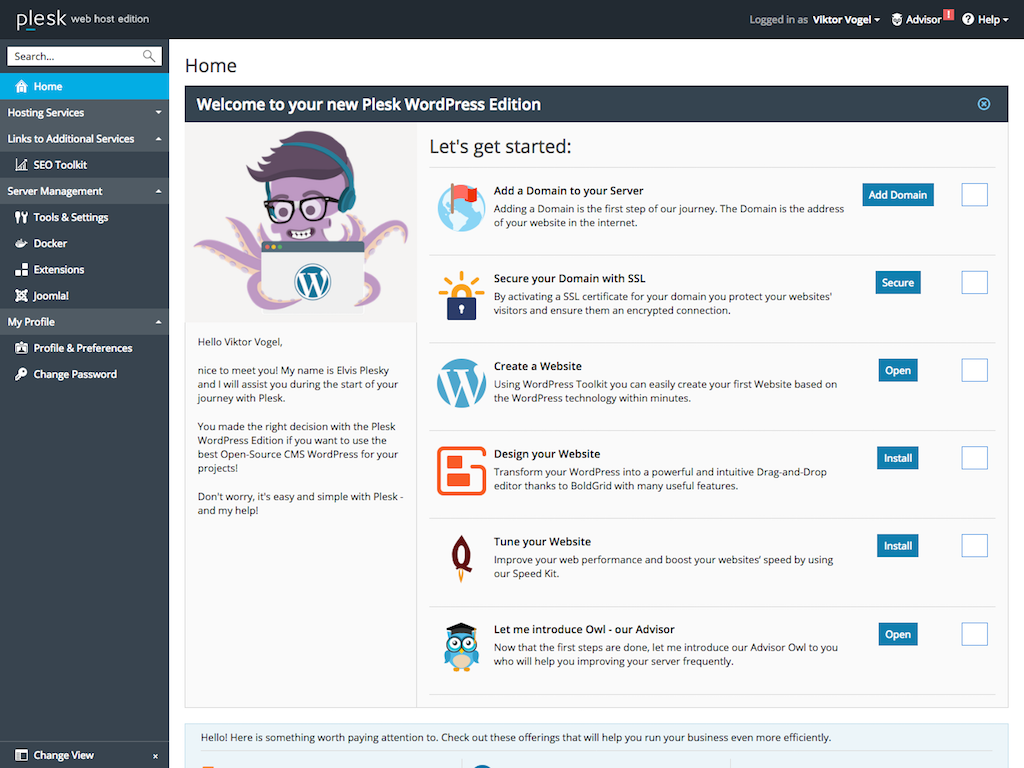Click the 'Hello Viktor Vogel,' greeting text
This screenshot has height=768, width=1024.
click(x=240, y=342)
